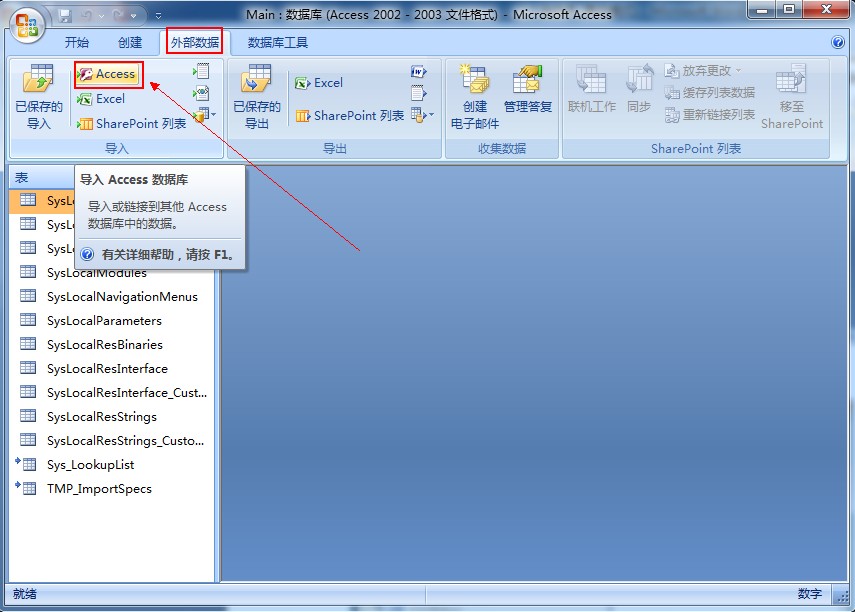Viewport: 855px width, 612px height.
Task: Expand the more export formats dropdown
Action: tap(423, 115)
